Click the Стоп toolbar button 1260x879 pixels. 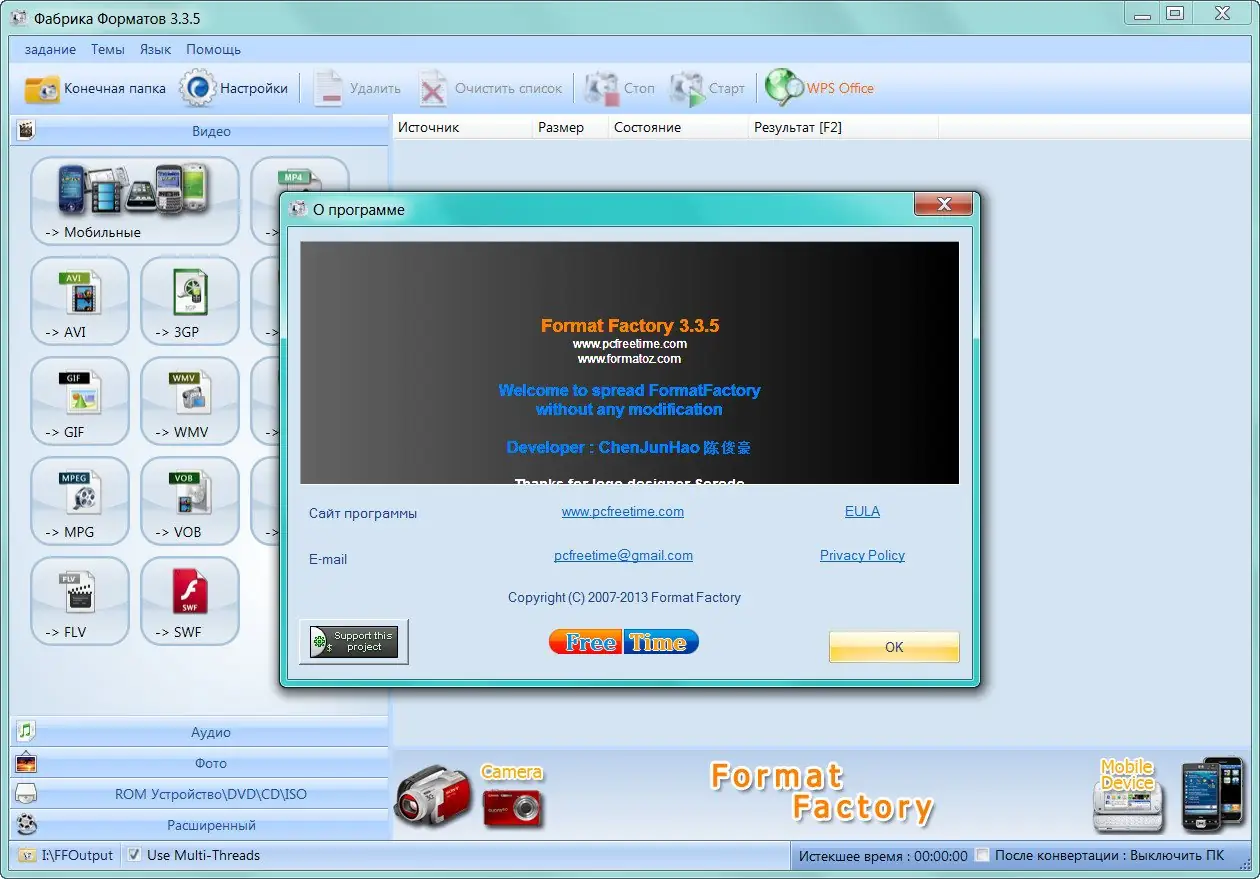coord(620,88)
